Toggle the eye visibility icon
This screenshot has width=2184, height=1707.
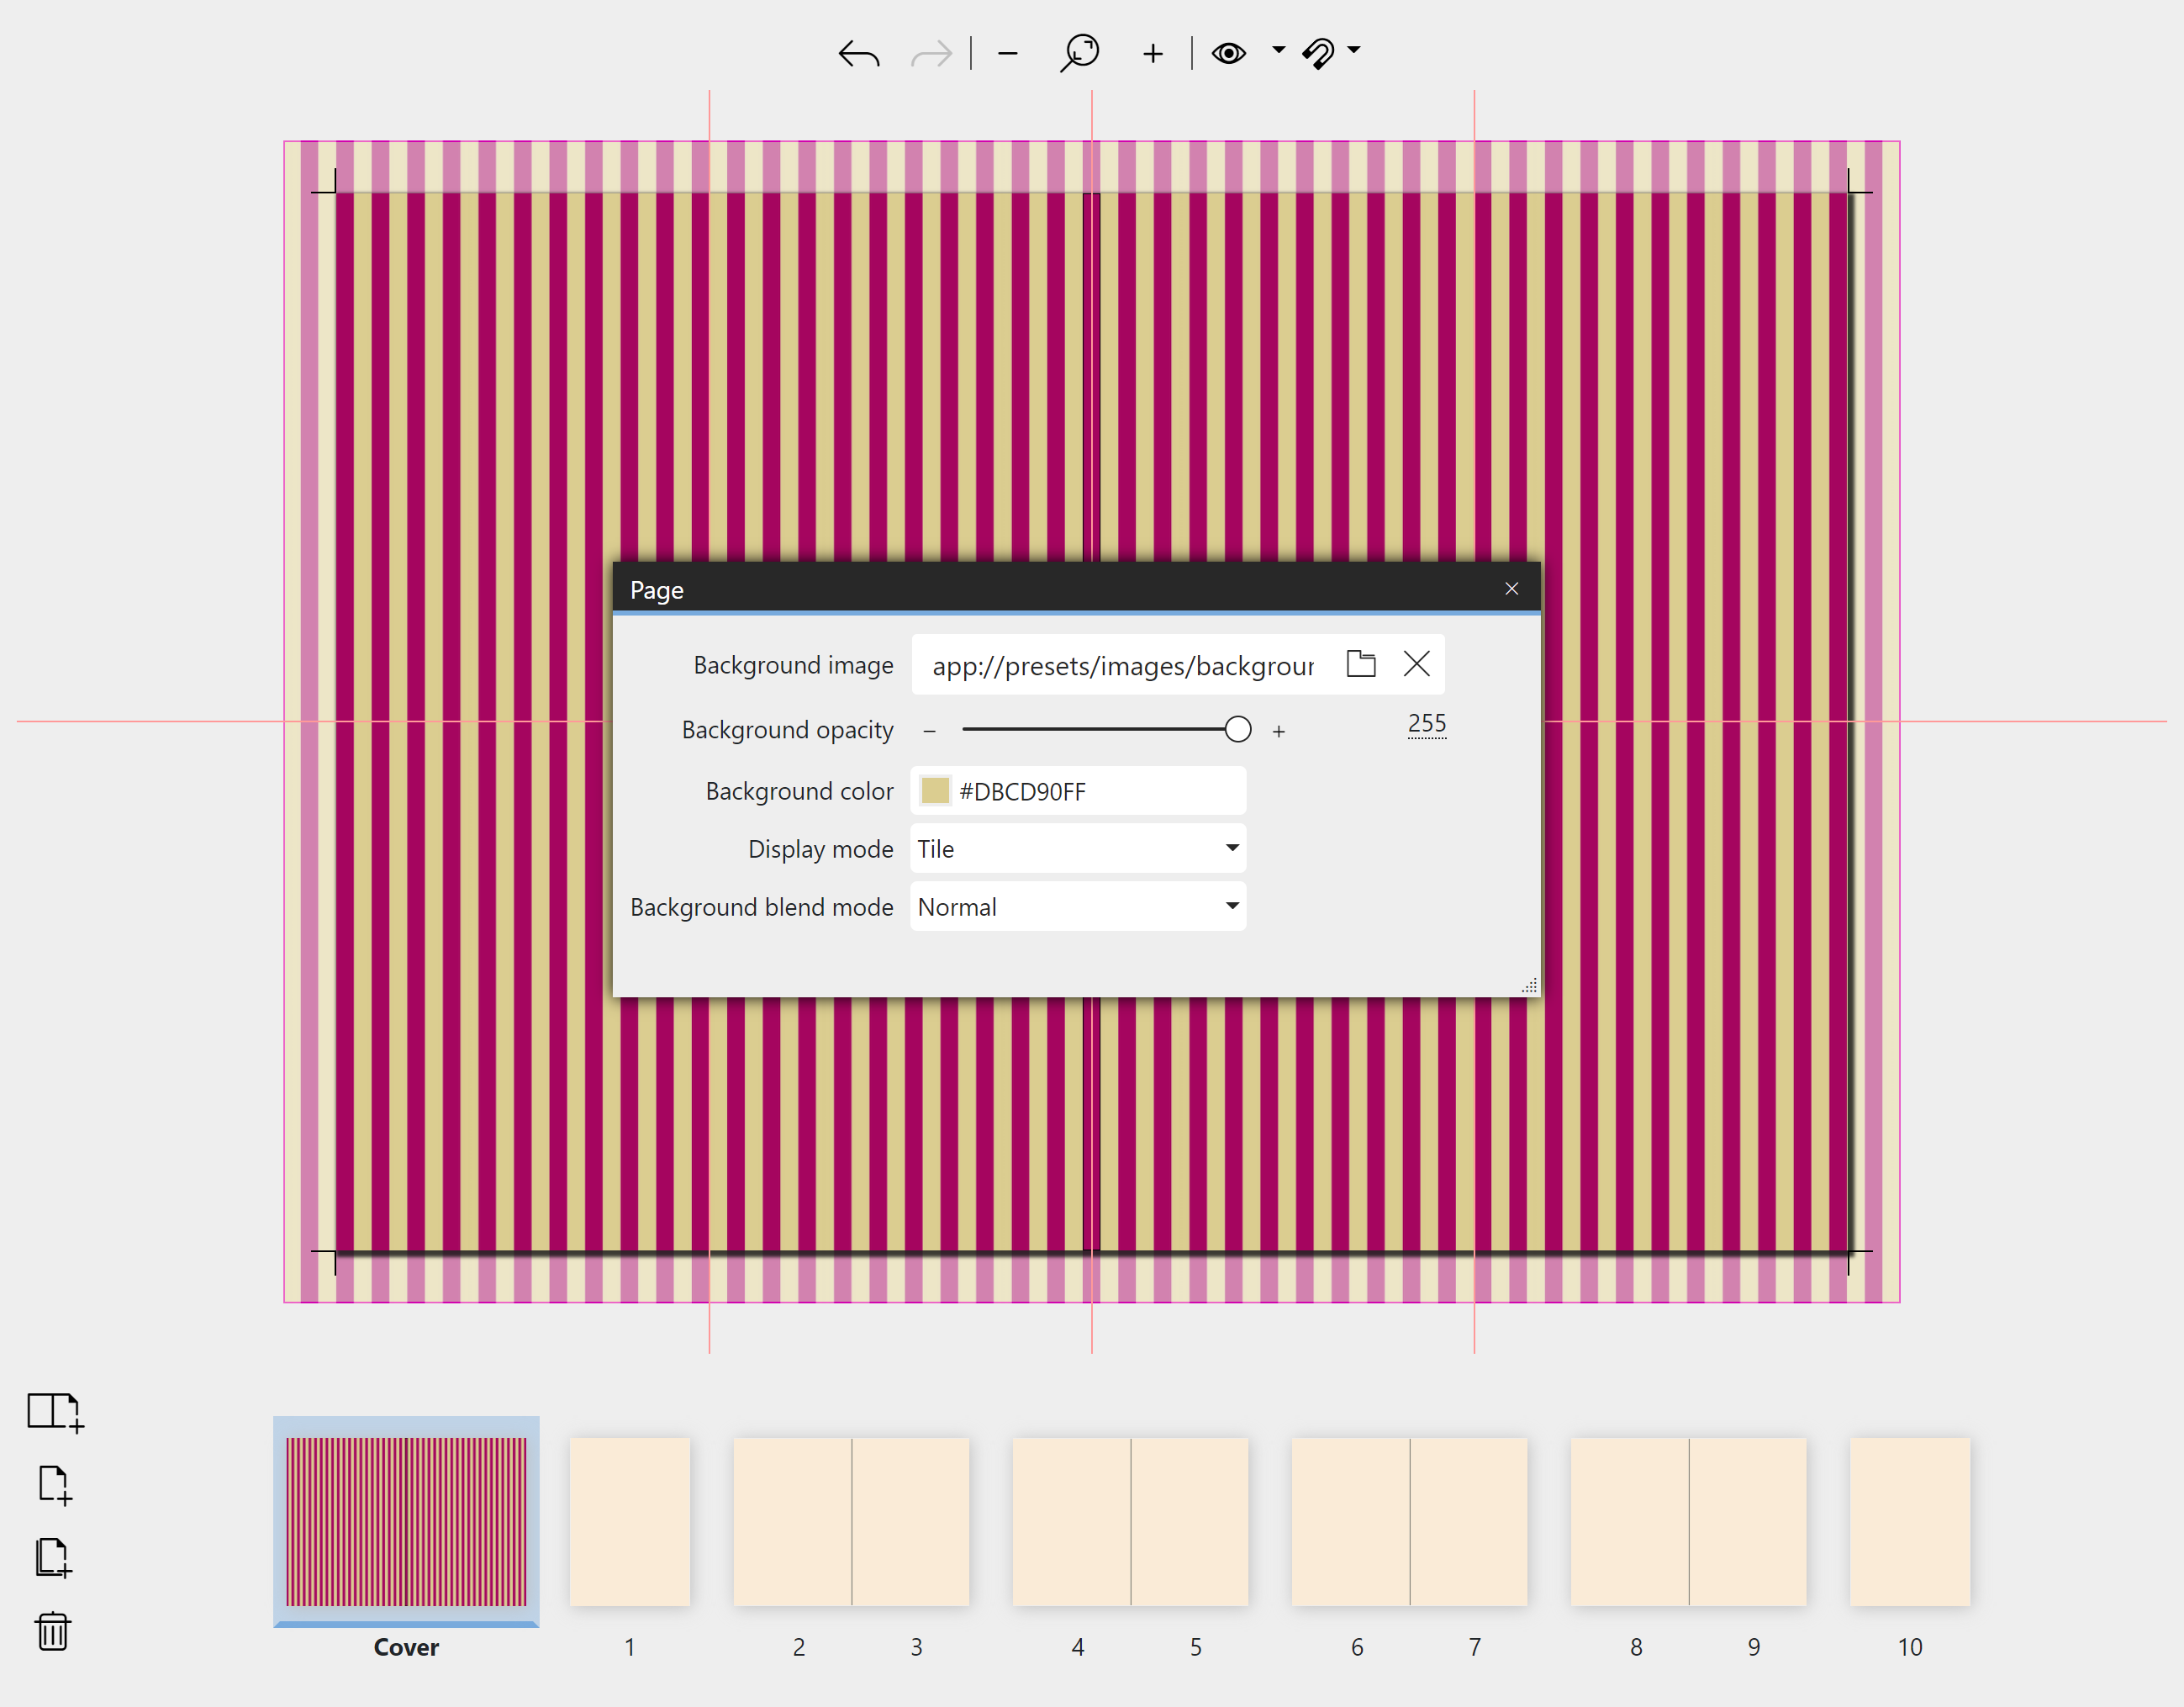(x=1229, y=52)
